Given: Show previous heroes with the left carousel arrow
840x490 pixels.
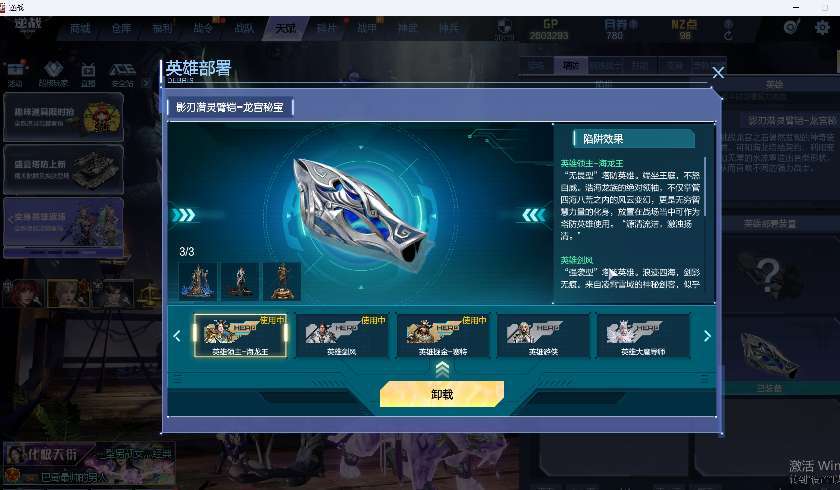Looking at the screenshot, I should coord(177,336).
